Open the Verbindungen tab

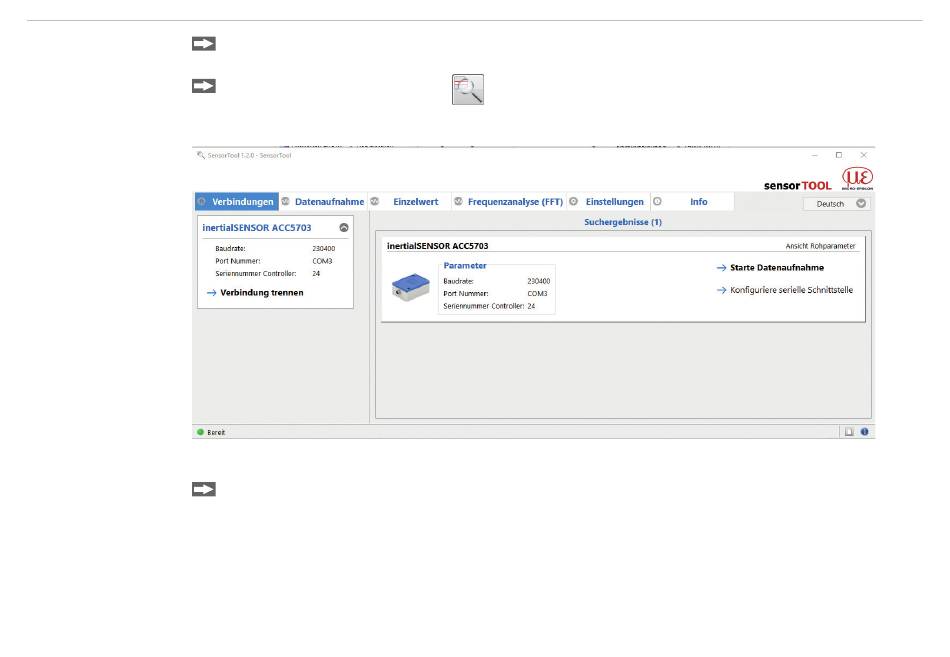(x=237, y=202)
